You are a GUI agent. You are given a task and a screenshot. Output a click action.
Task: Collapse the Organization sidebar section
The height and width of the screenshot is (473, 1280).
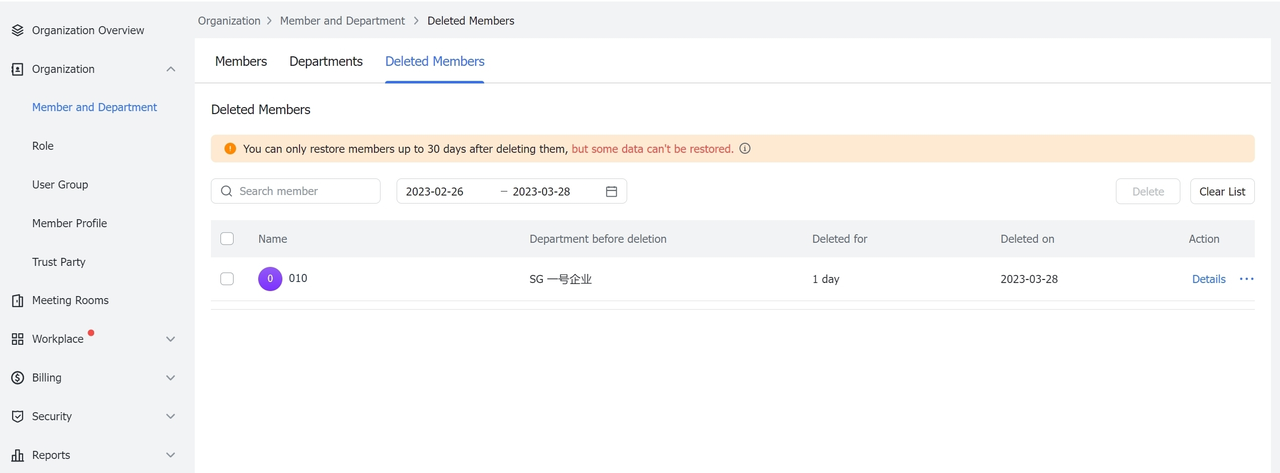pyautogui.click(x=170, y=69)
